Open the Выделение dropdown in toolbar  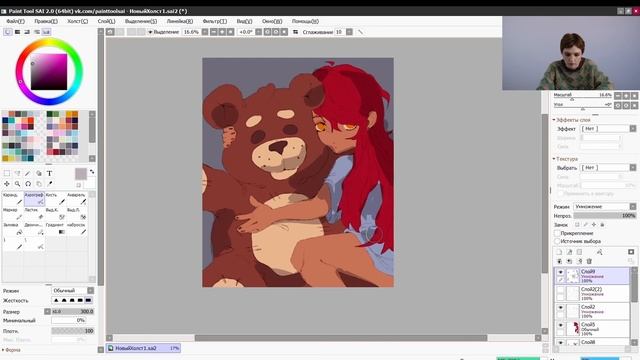pos(163,32)
